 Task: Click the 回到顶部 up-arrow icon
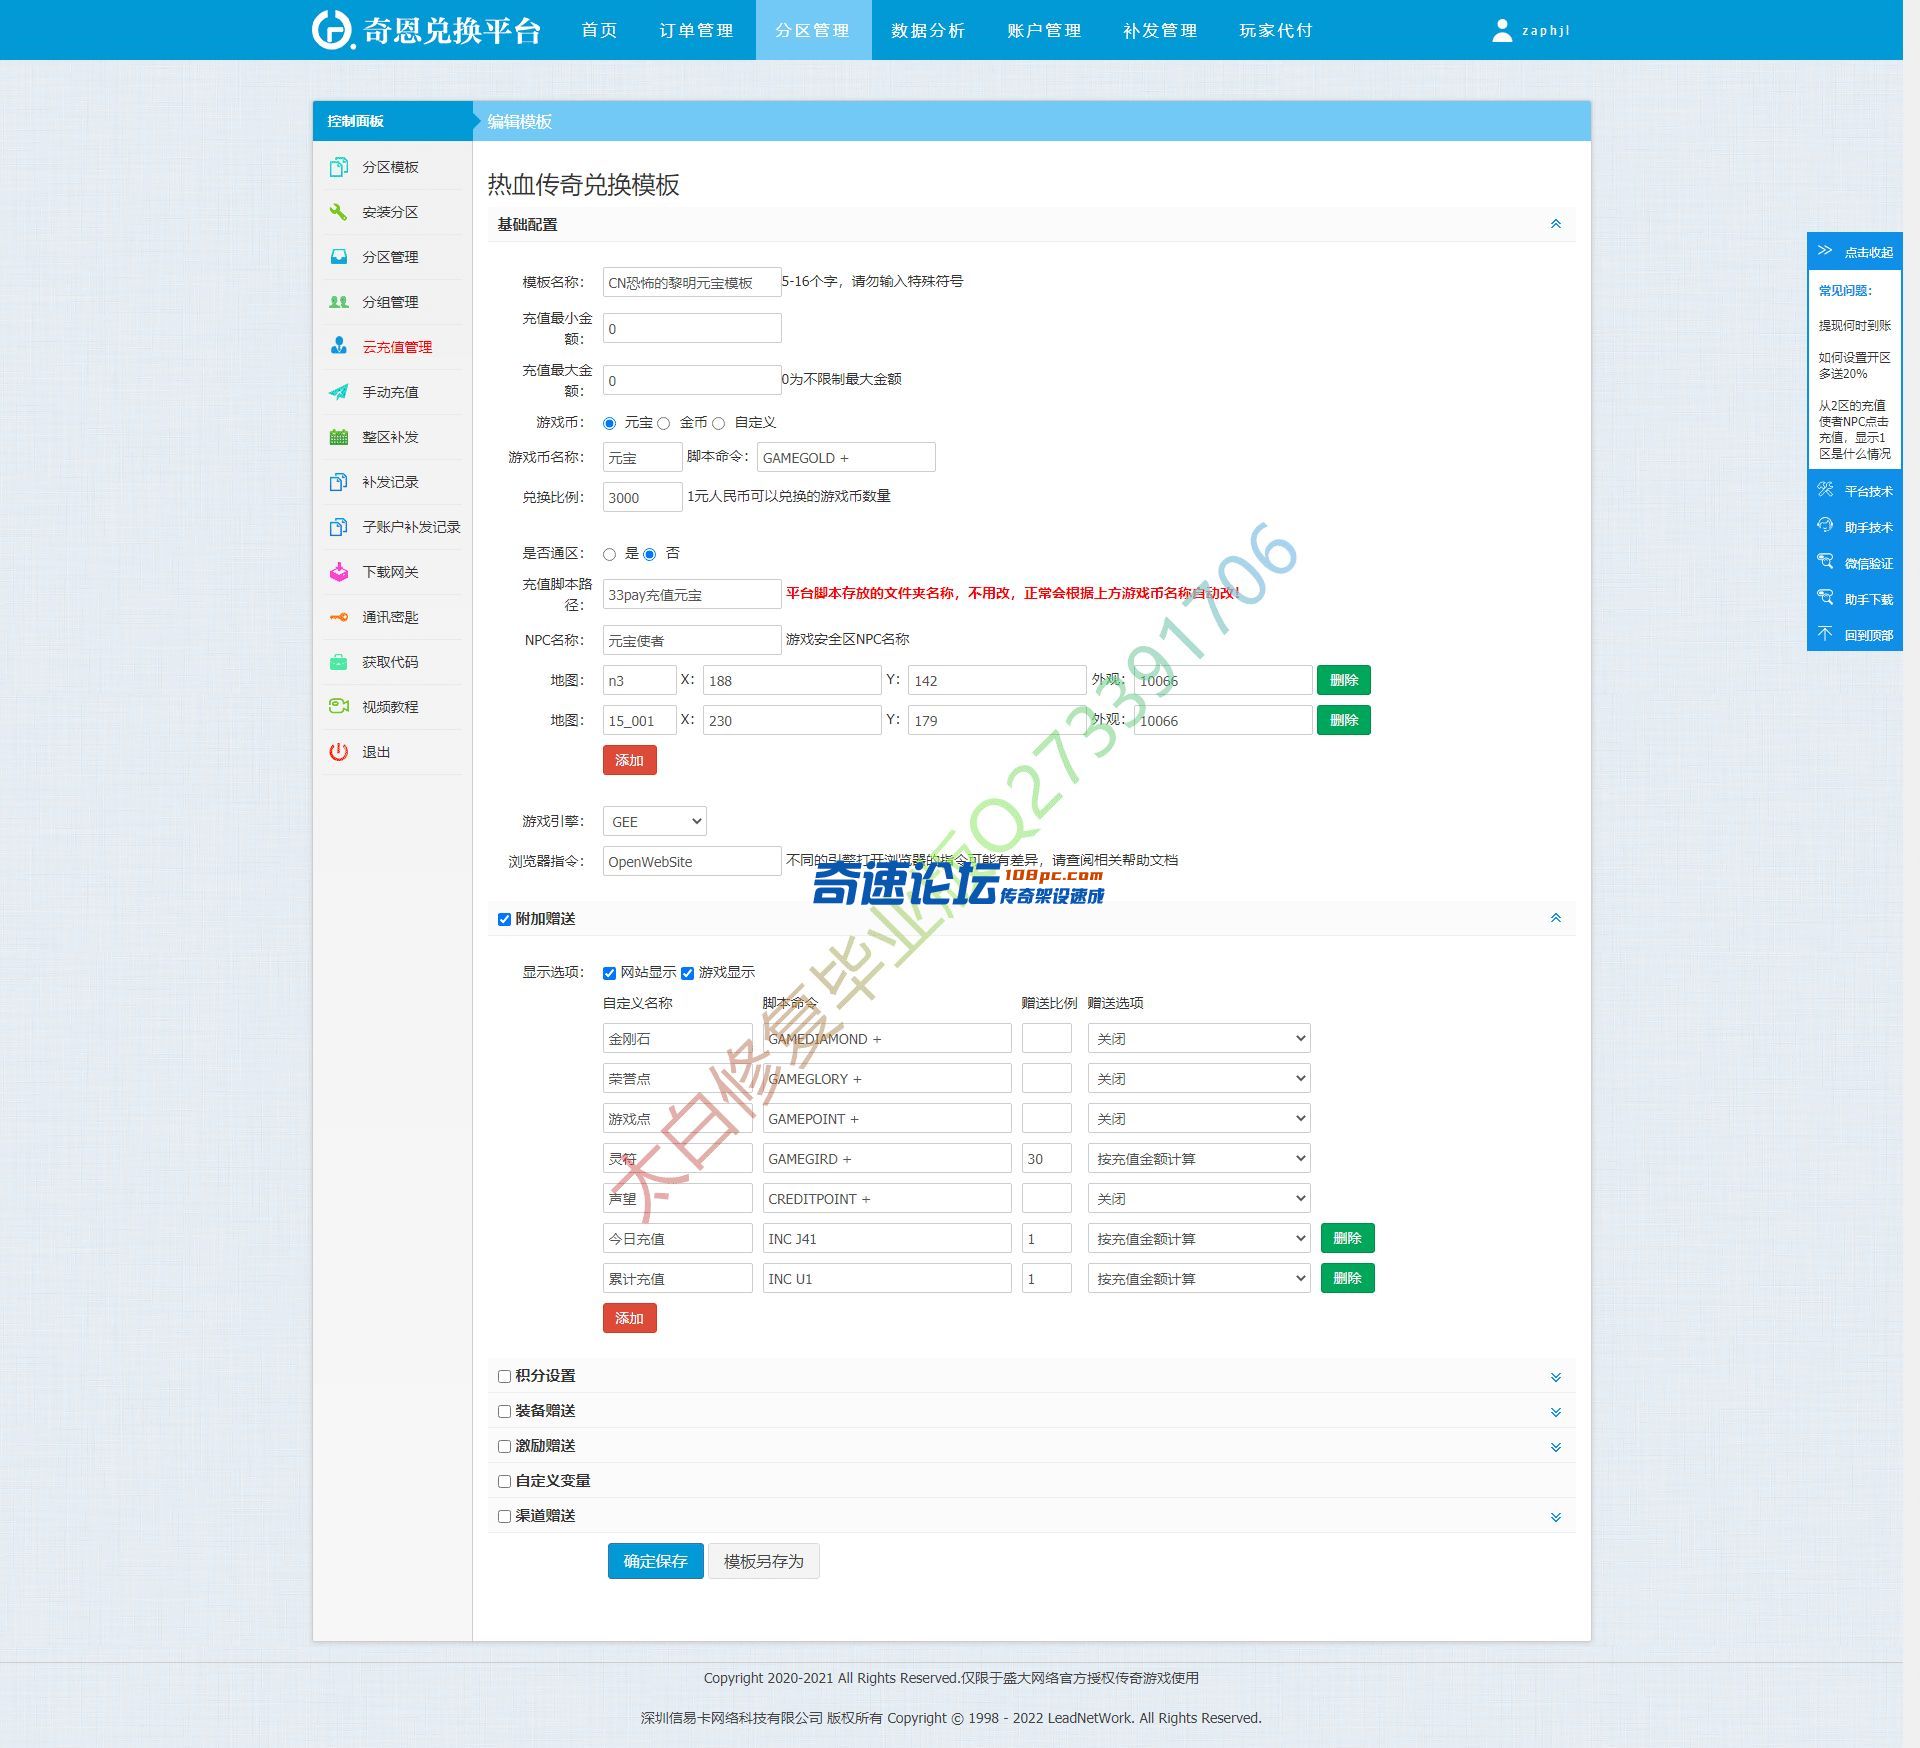point(1825,634)
